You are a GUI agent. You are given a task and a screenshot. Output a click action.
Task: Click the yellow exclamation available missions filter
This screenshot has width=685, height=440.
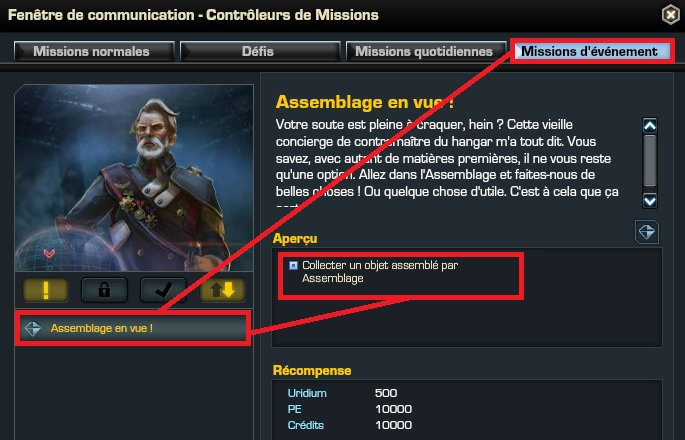(x=45, y=290)
